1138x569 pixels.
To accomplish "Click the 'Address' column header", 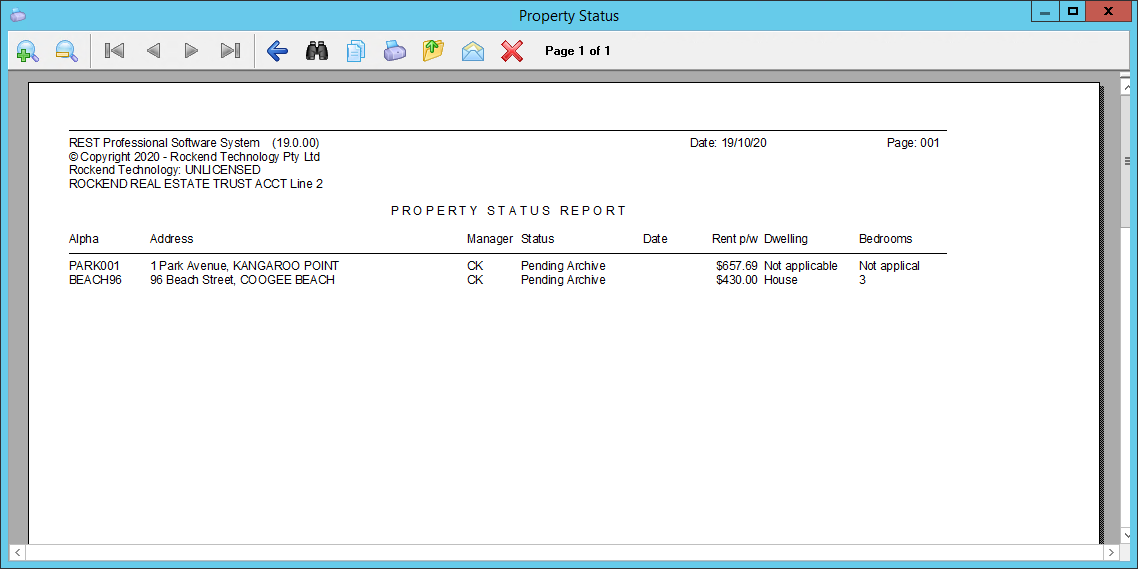I will 171,239.
